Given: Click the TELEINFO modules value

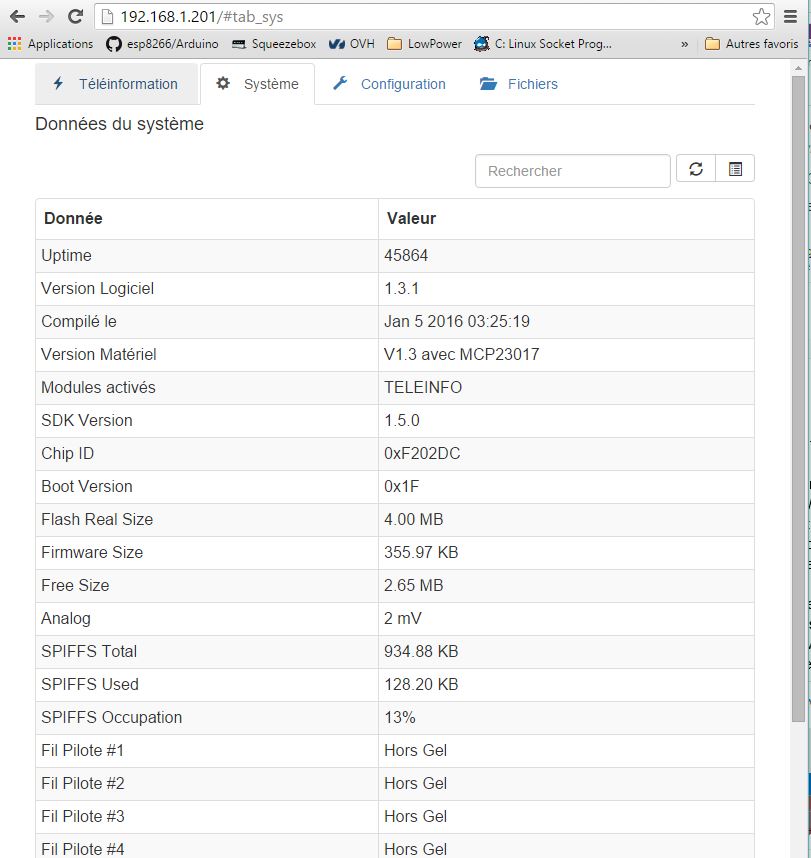Looking at the screenshot, I should coord(423,387).
